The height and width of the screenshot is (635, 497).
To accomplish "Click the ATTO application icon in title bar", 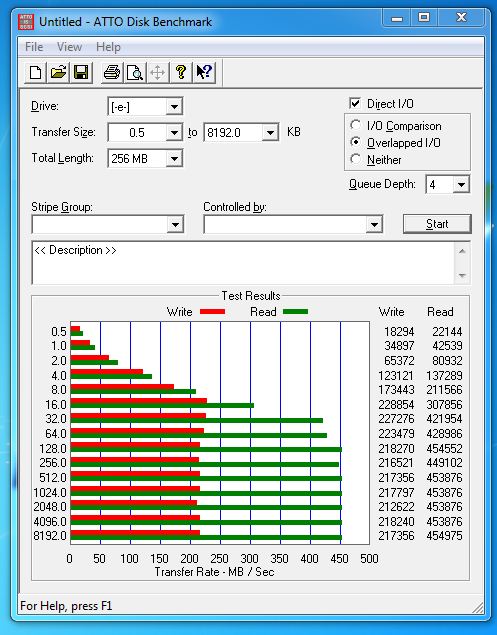I will 26,22.
